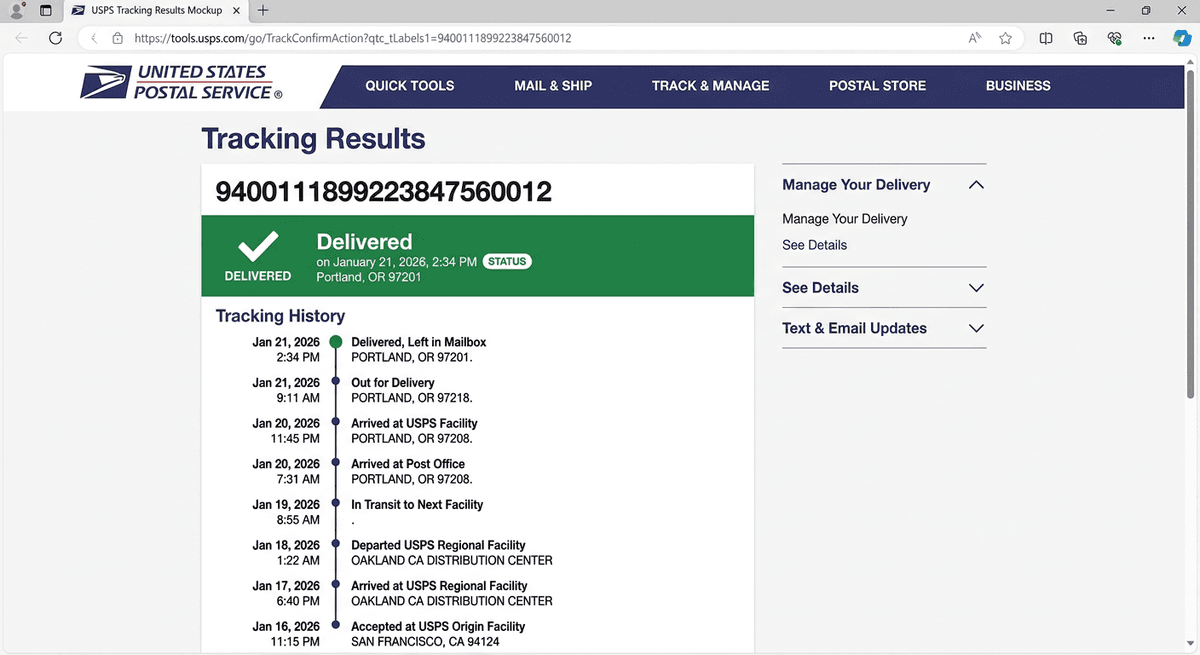The height and width of the screenshot is (655, 1200).
Task: Open the TRACK & MANAGE menu
Action: pos(710,86)
